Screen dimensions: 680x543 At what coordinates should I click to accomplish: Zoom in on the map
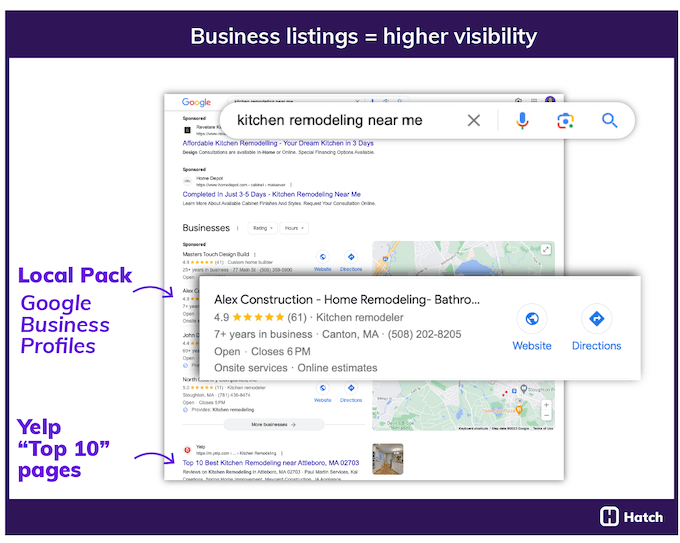(x=546, y=404)
